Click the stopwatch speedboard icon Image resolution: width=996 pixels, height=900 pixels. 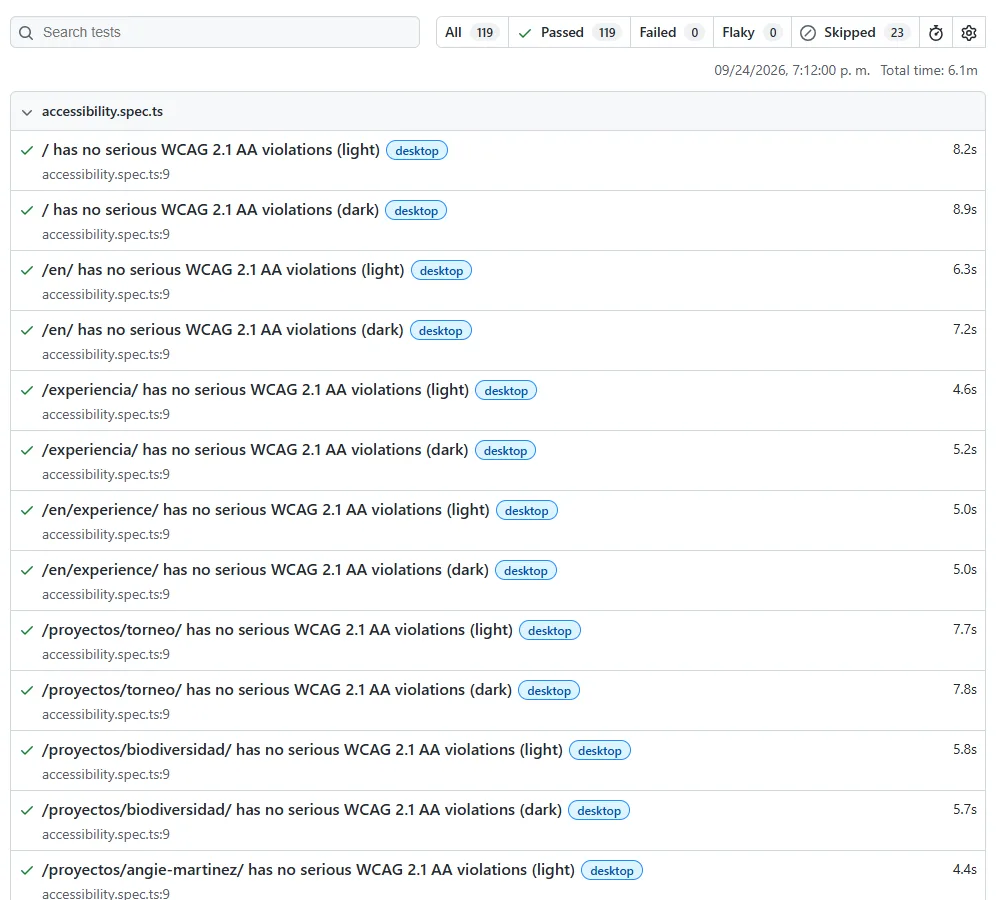click(936, 32)
